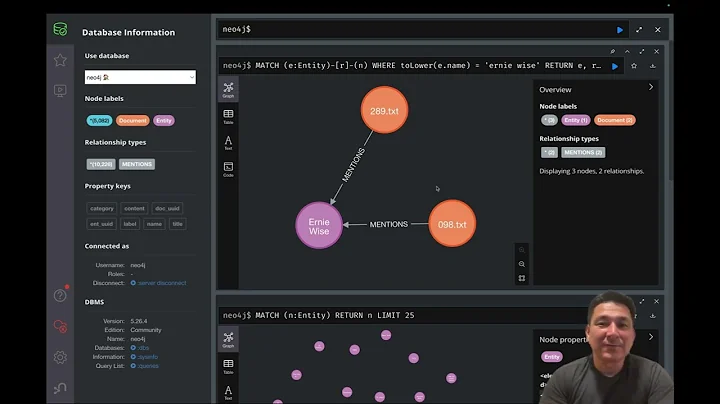Click the doc_uuid property key
Viewport: 720px width, 404px height.
pos(167,208)
